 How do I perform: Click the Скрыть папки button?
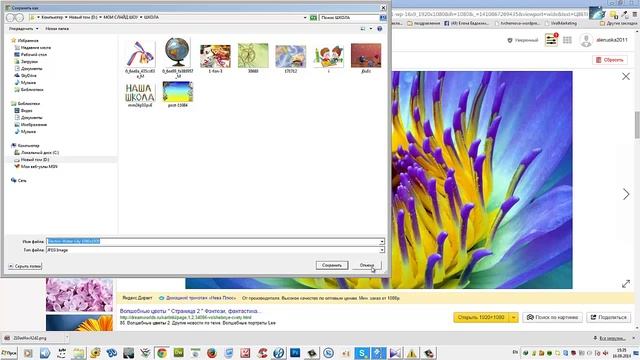point(25,266)
